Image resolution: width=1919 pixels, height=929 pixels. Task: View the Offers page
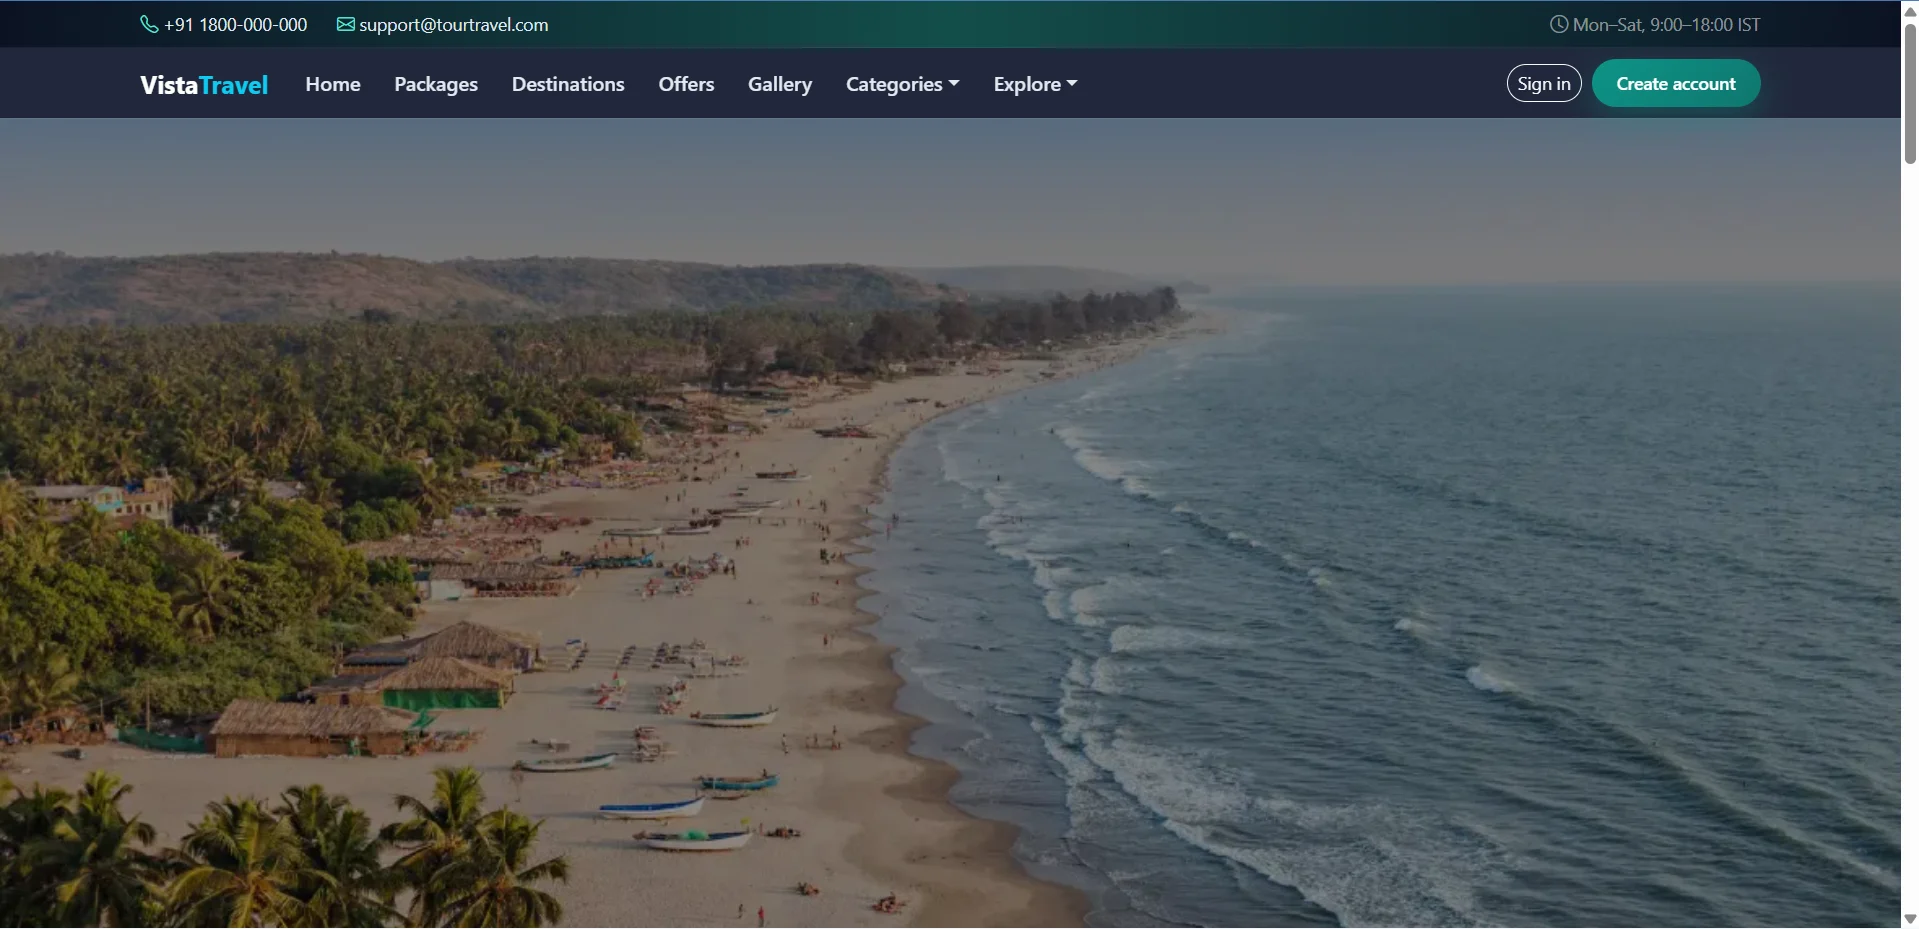[686, 84]
